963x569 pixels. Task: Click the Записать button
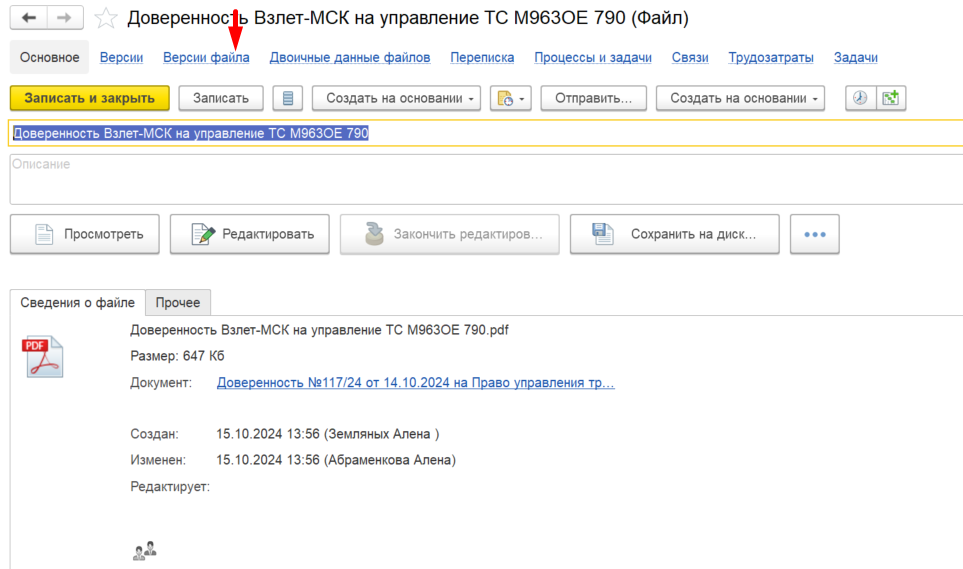click(x=221, y=98)
